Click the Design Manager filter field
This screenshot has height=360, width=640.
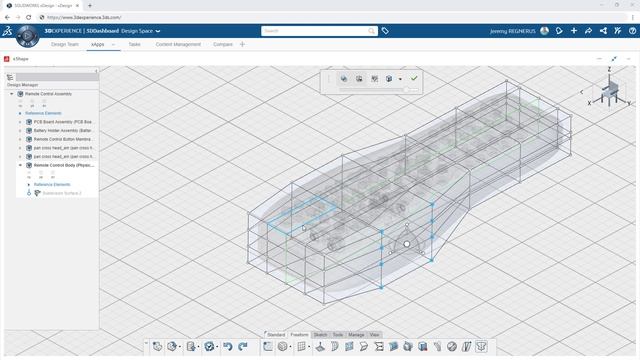[x=57, y=77]
